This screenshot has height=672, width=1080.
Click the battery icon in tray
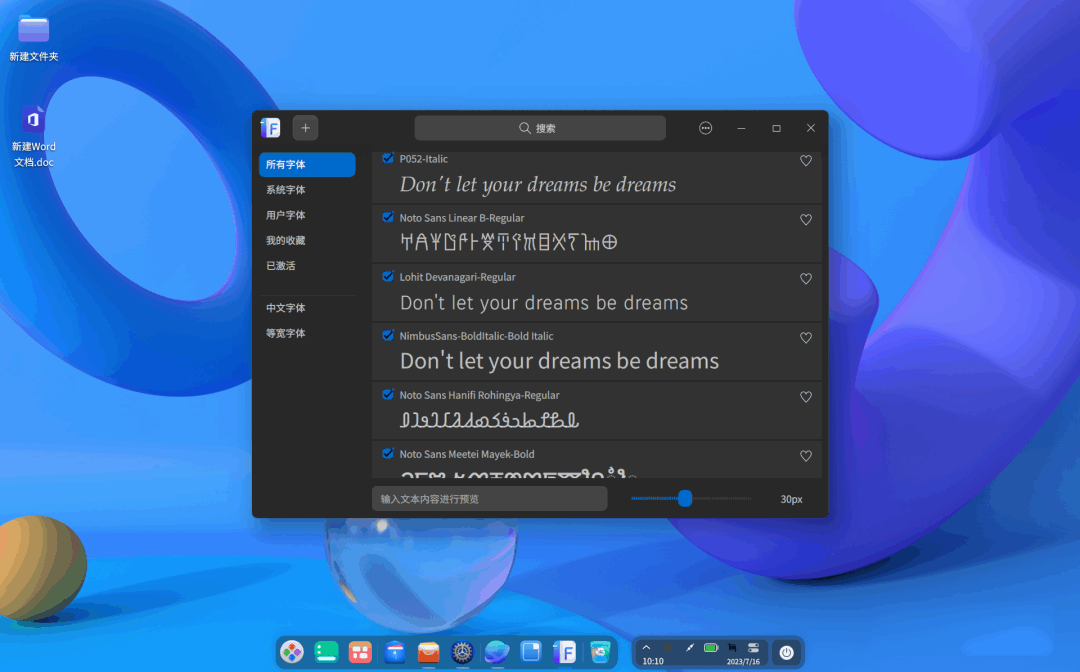(x=711, y=647)
